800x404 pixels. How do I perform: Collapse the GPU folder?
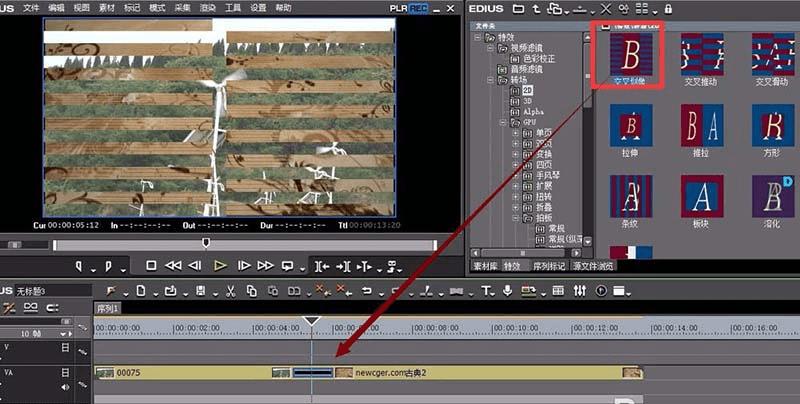(503, 122)
